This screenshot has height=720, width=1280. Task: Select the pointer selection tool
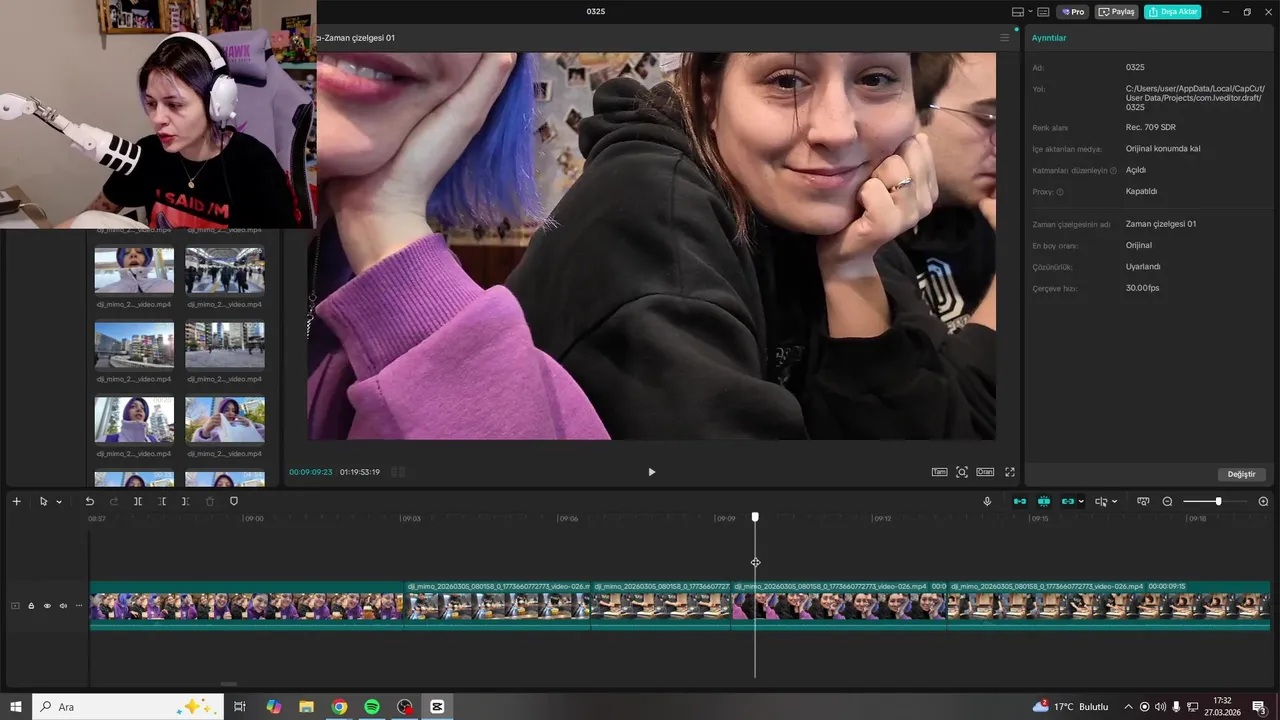pyautogui.click(x=43, y=501)
